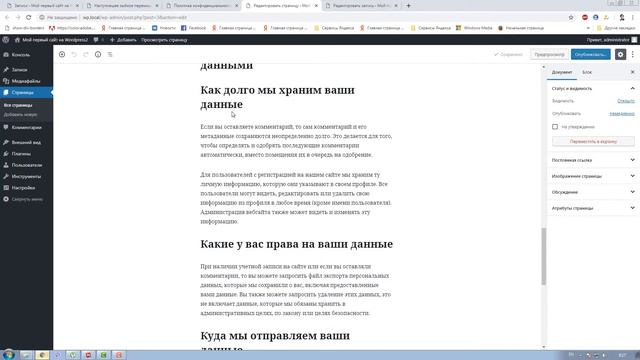Click the comments bubble in admin bar
Viewport: 640px width, 360px height.
pyautogui.click(x=96, y=40)
